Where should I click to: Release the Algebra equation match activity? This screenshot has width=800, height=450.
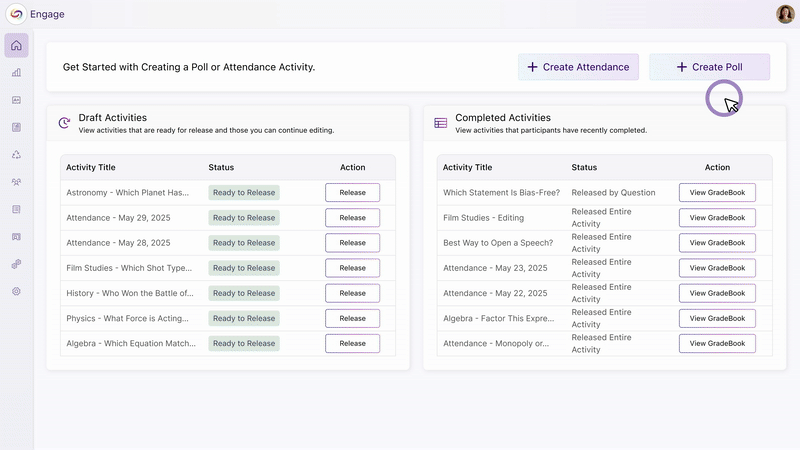(x=352, y=343)
